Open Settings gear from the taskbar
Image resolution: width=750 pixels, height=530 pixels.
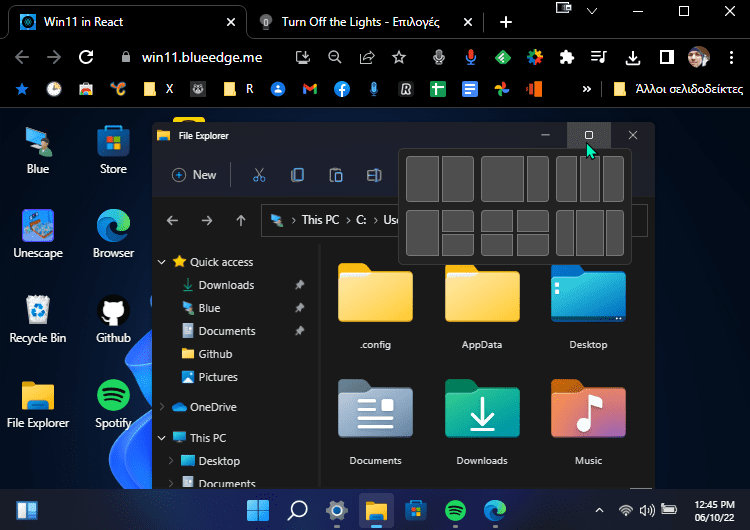click(x=337, y=510)
